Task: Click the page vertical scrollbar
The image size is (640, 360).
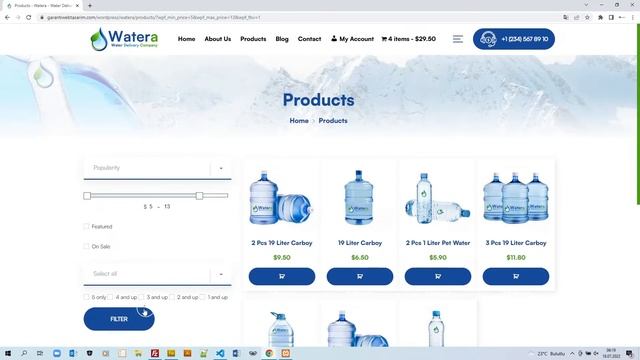Action: coord(638,114)
